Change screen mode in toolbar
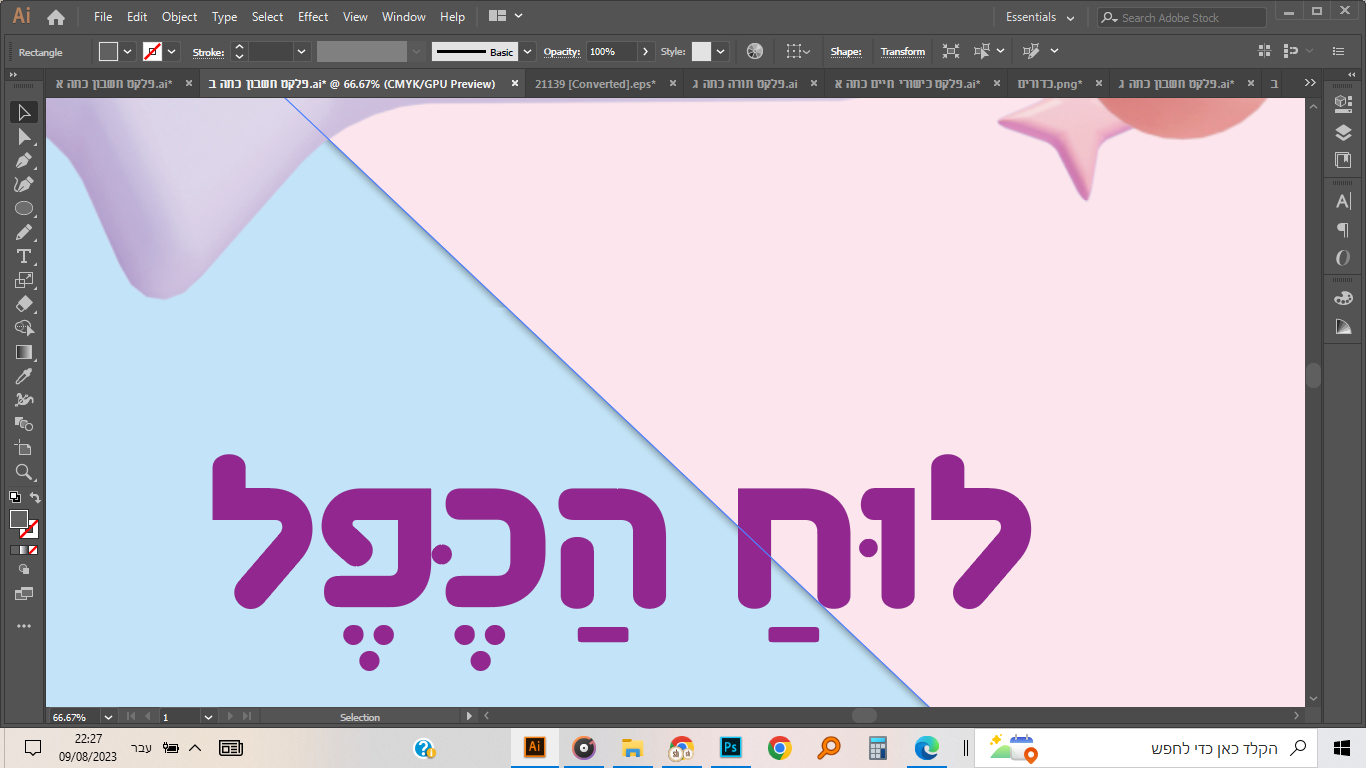The image size is (1366, 768). coord(24,594)
